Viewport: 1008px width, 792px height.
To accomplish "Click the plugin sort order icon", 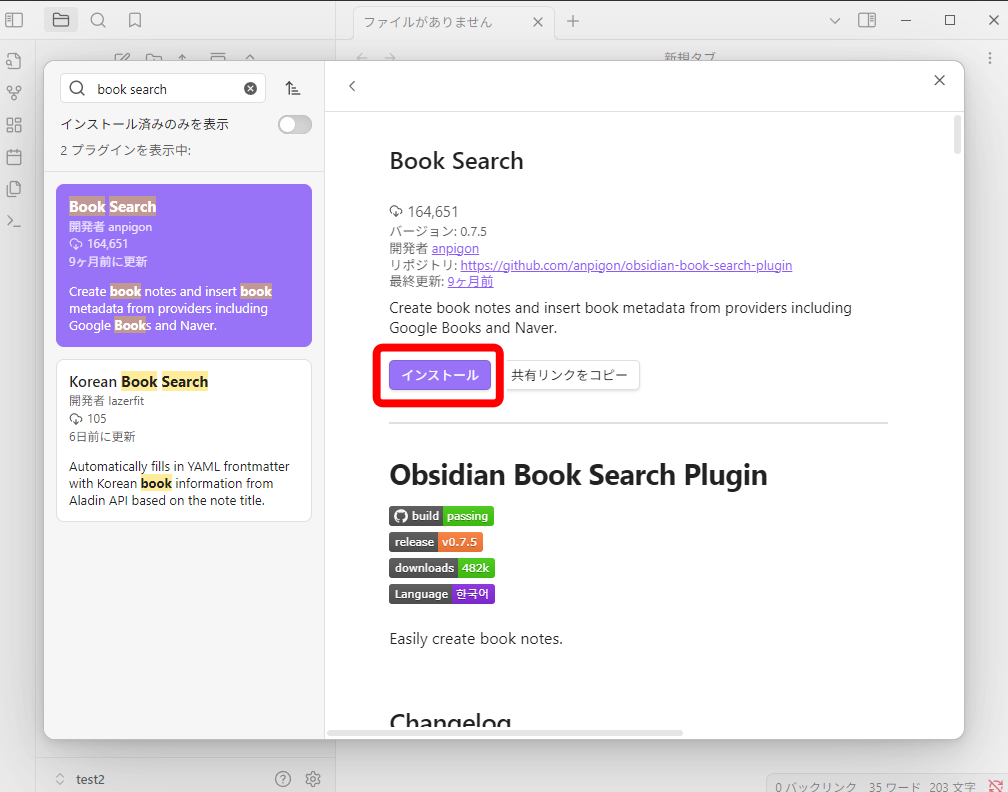I will (293, 88).
